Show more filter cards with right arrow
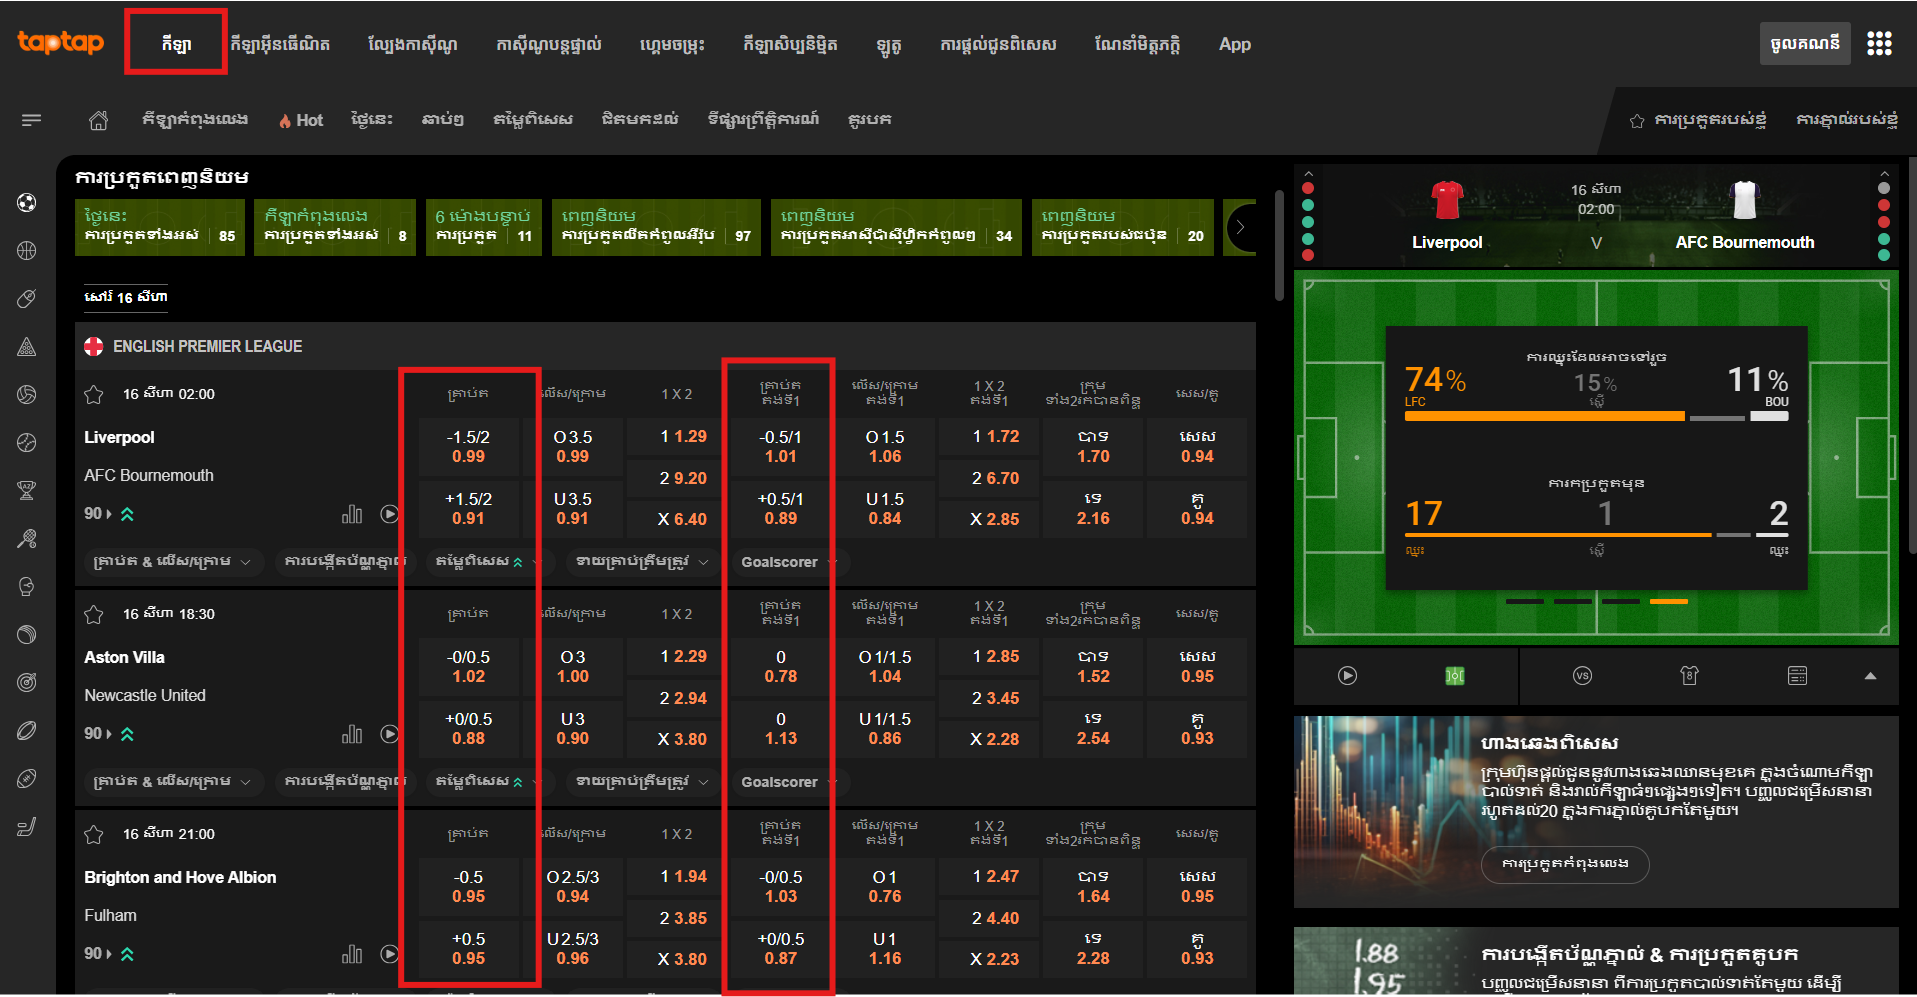The image size is (1917, 997). pos(1241,227)
